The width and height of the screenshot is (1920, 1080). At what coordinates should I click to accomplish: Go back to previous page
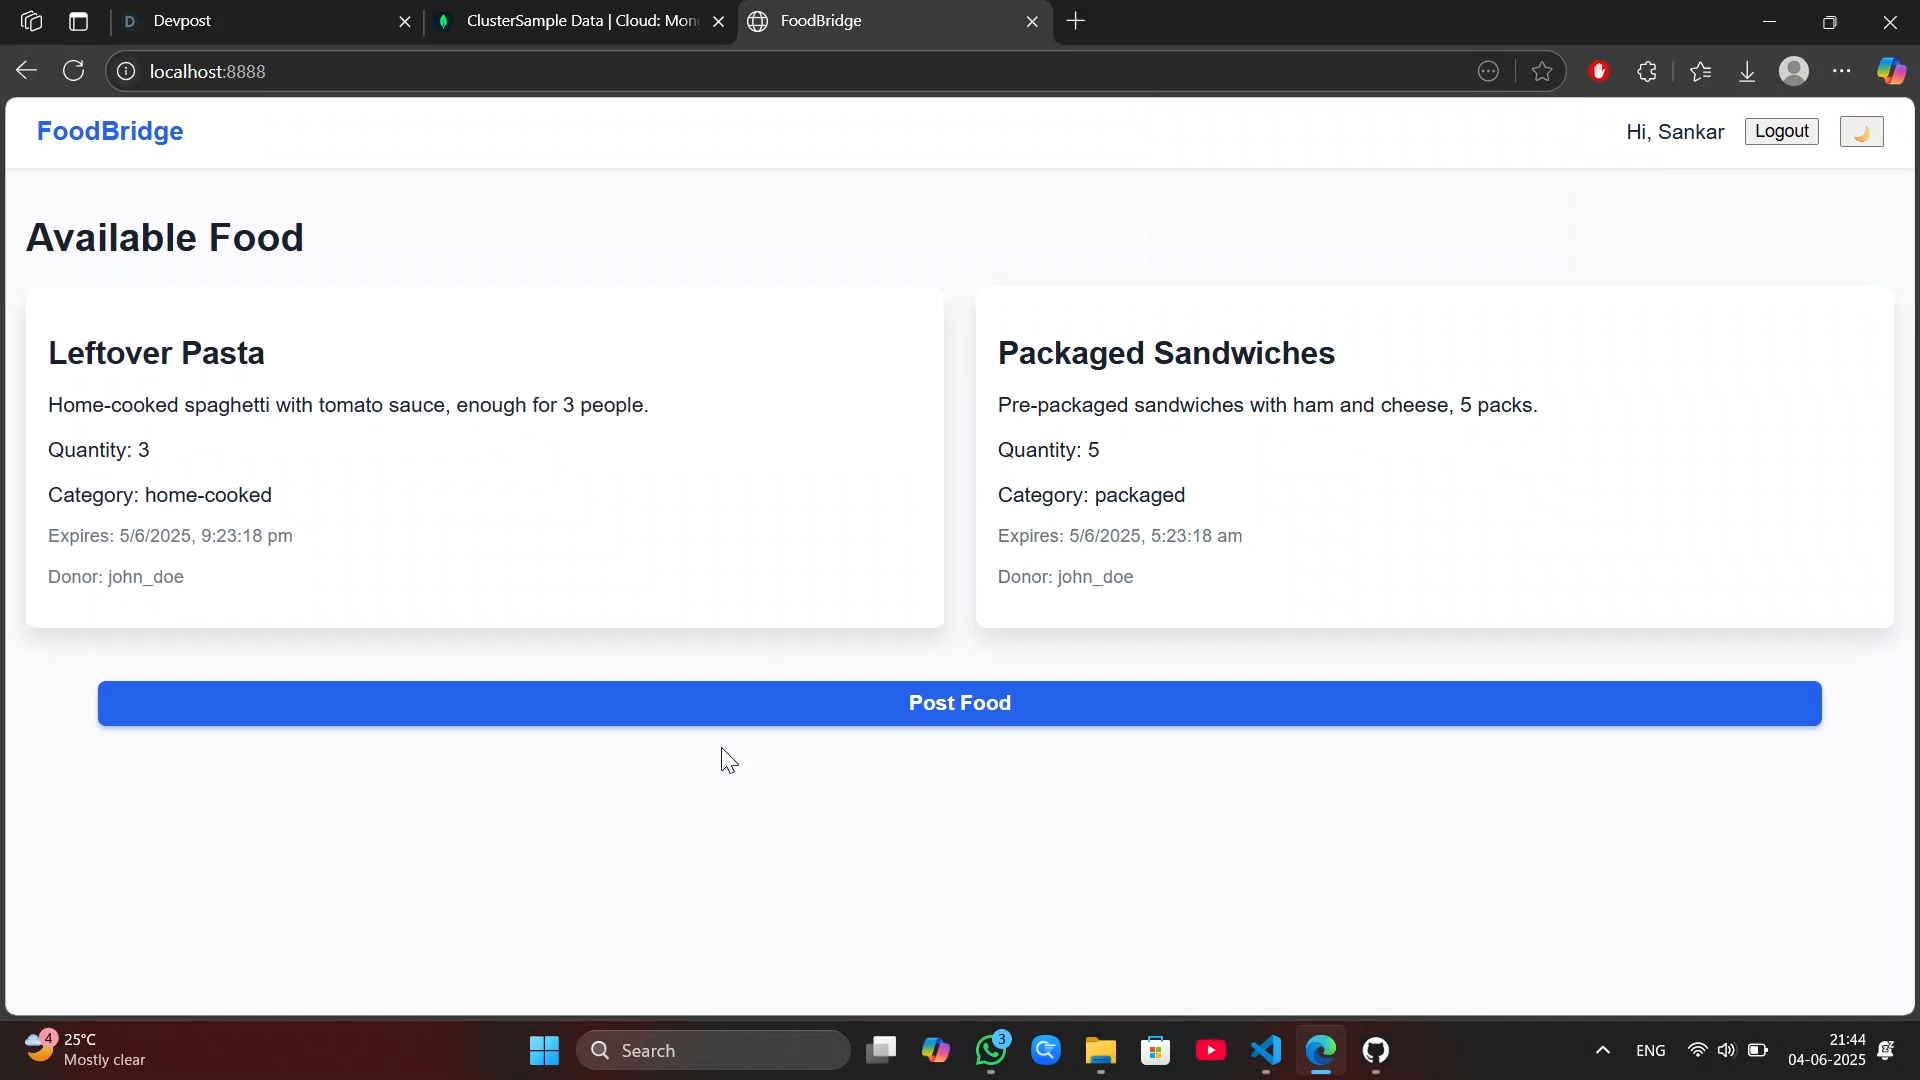click(x=26, y=71)
